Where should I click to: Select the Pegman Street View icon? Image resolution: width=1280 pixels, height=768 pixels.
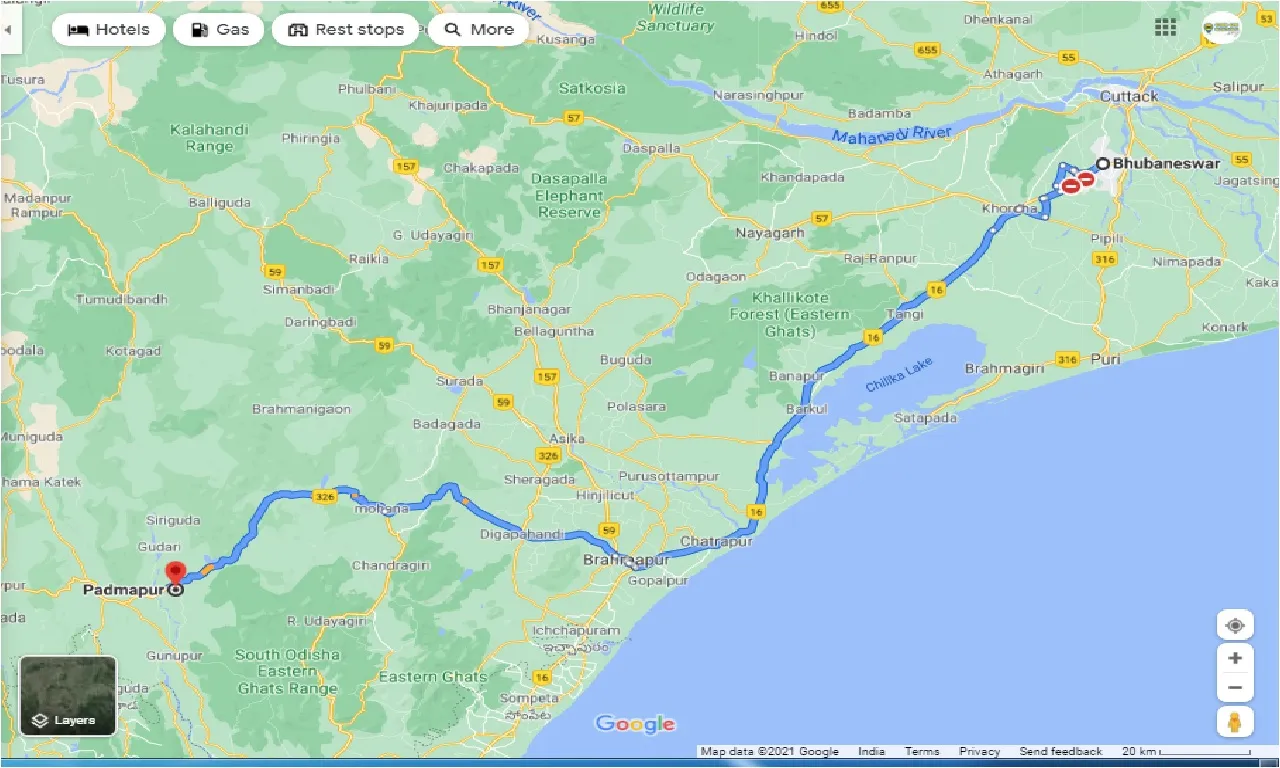[x=1236, y=722]
